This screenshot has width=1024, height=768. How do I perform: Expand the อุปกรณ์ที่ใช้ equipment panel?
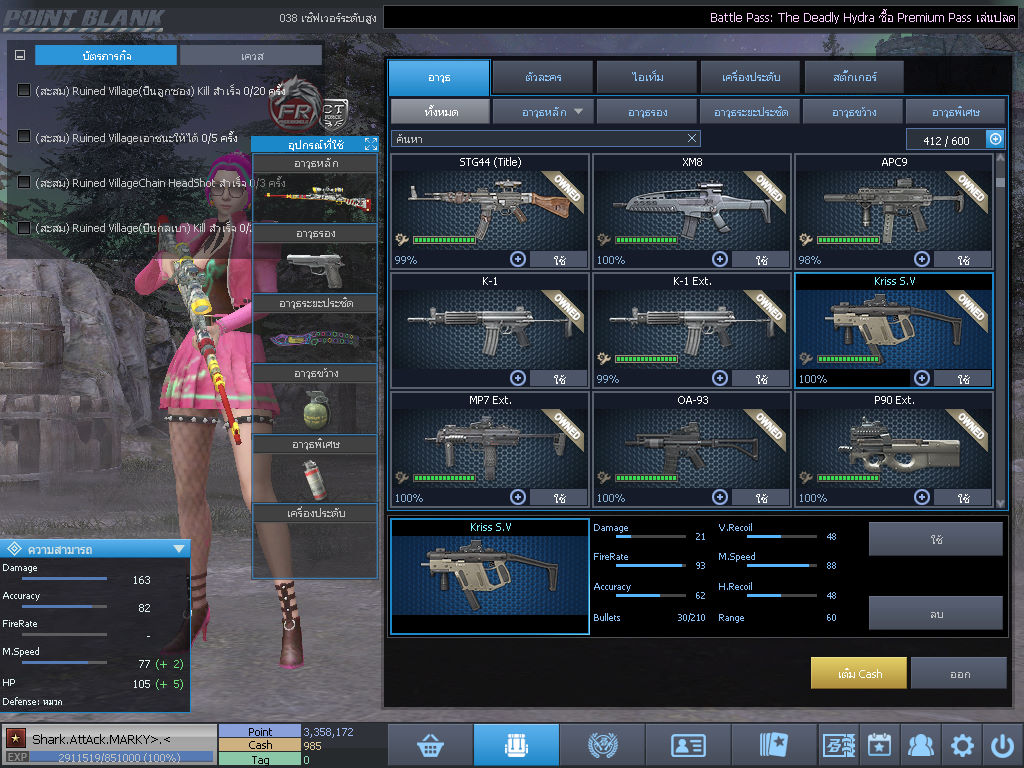click(x=371, y=144)
